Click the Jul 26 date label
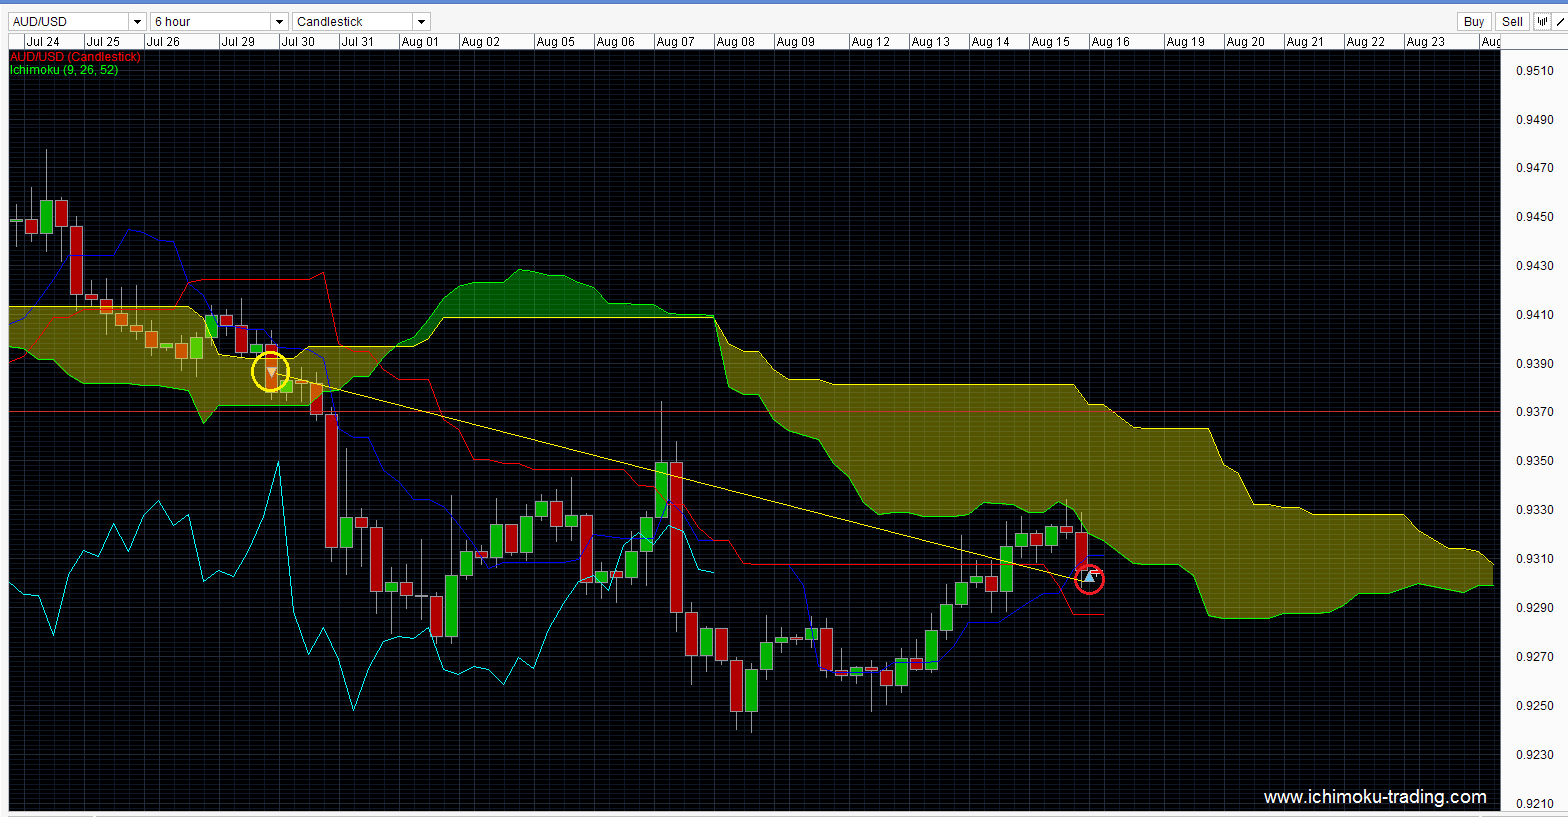 click(x=163, y=42)
